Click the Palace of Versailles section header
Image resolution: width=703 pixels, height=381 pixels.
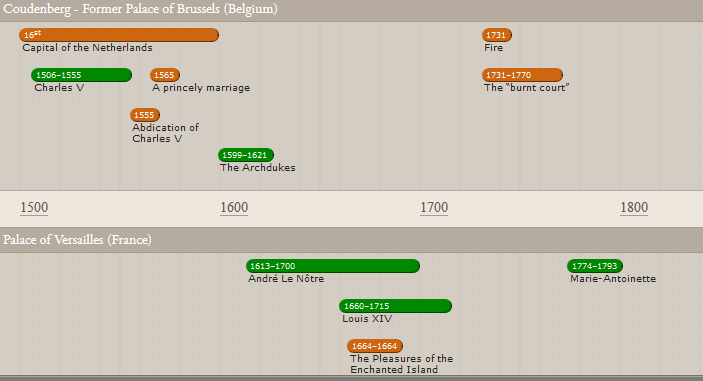[77, 240]
